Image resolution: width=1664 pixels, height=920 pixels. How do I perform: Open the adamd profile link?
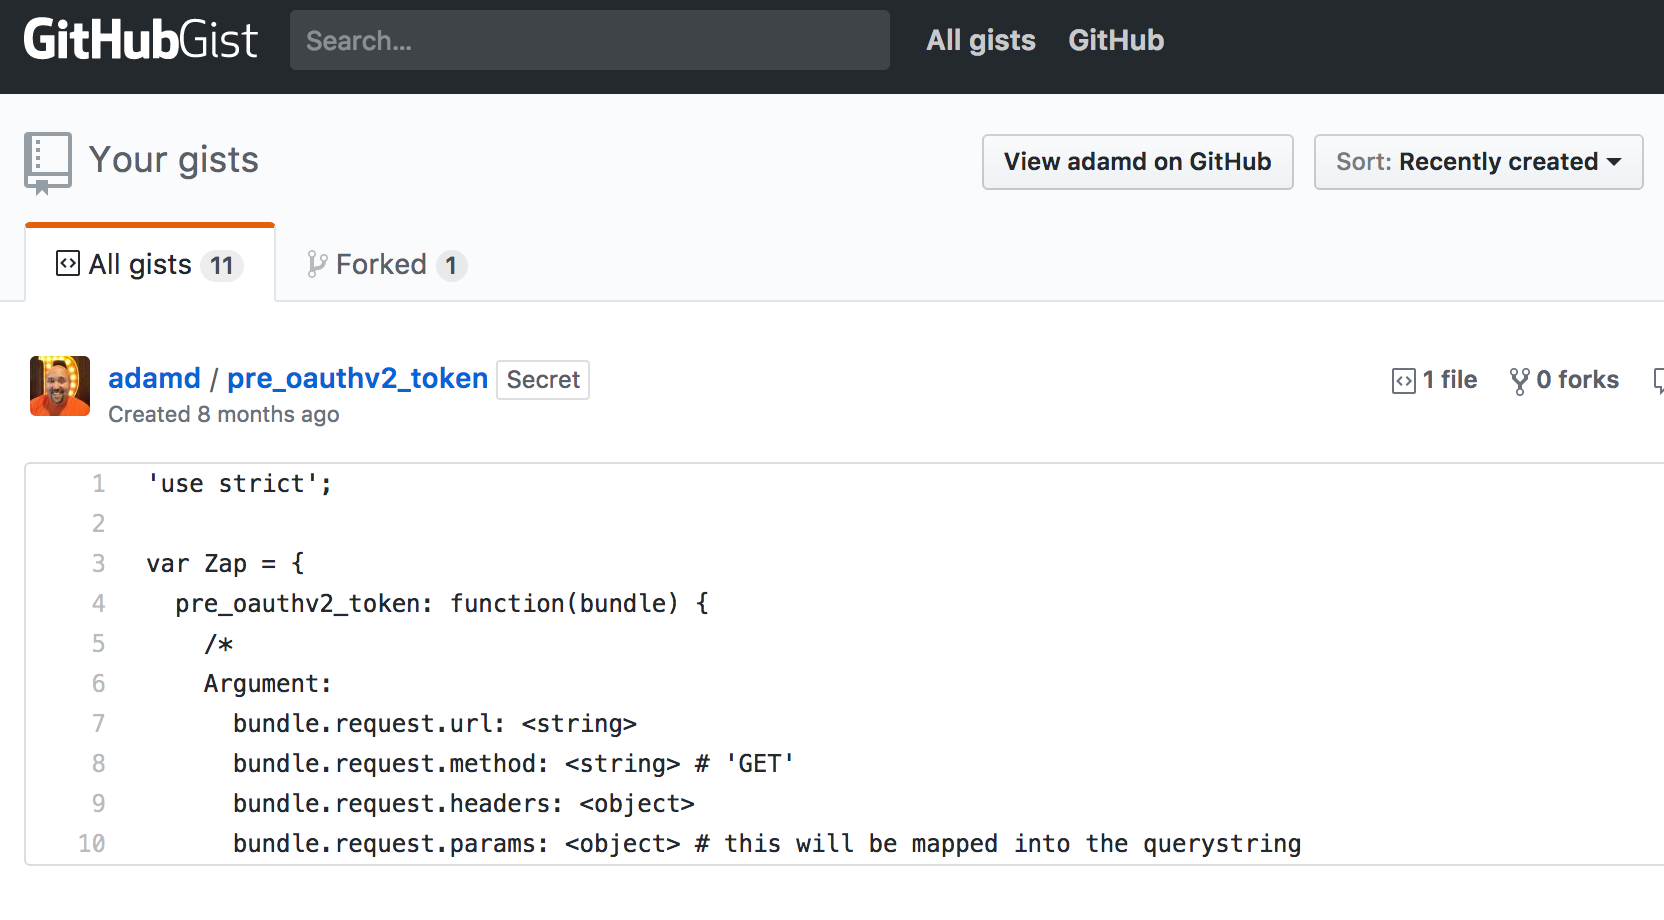(x=154, y=378)
